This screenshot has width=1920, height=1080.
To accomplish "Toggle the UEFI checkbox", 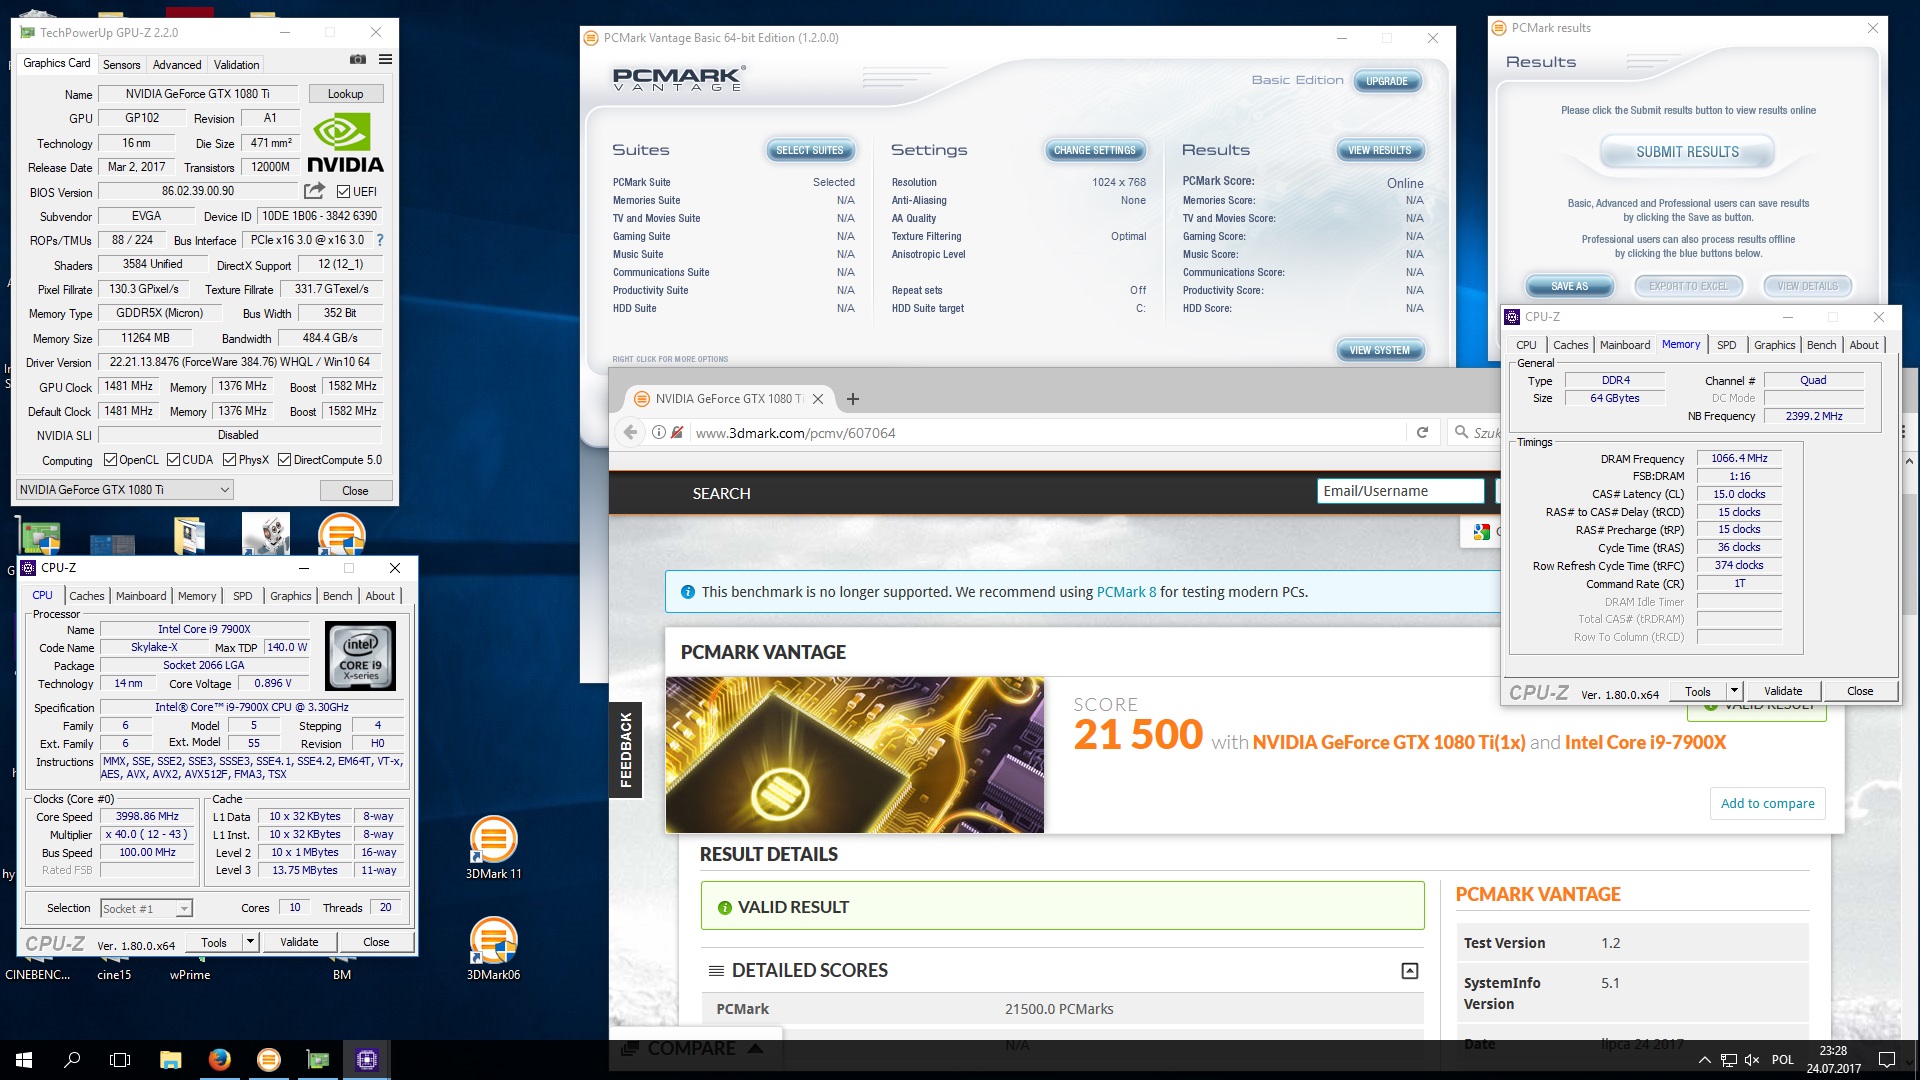I will click(343, 191).
